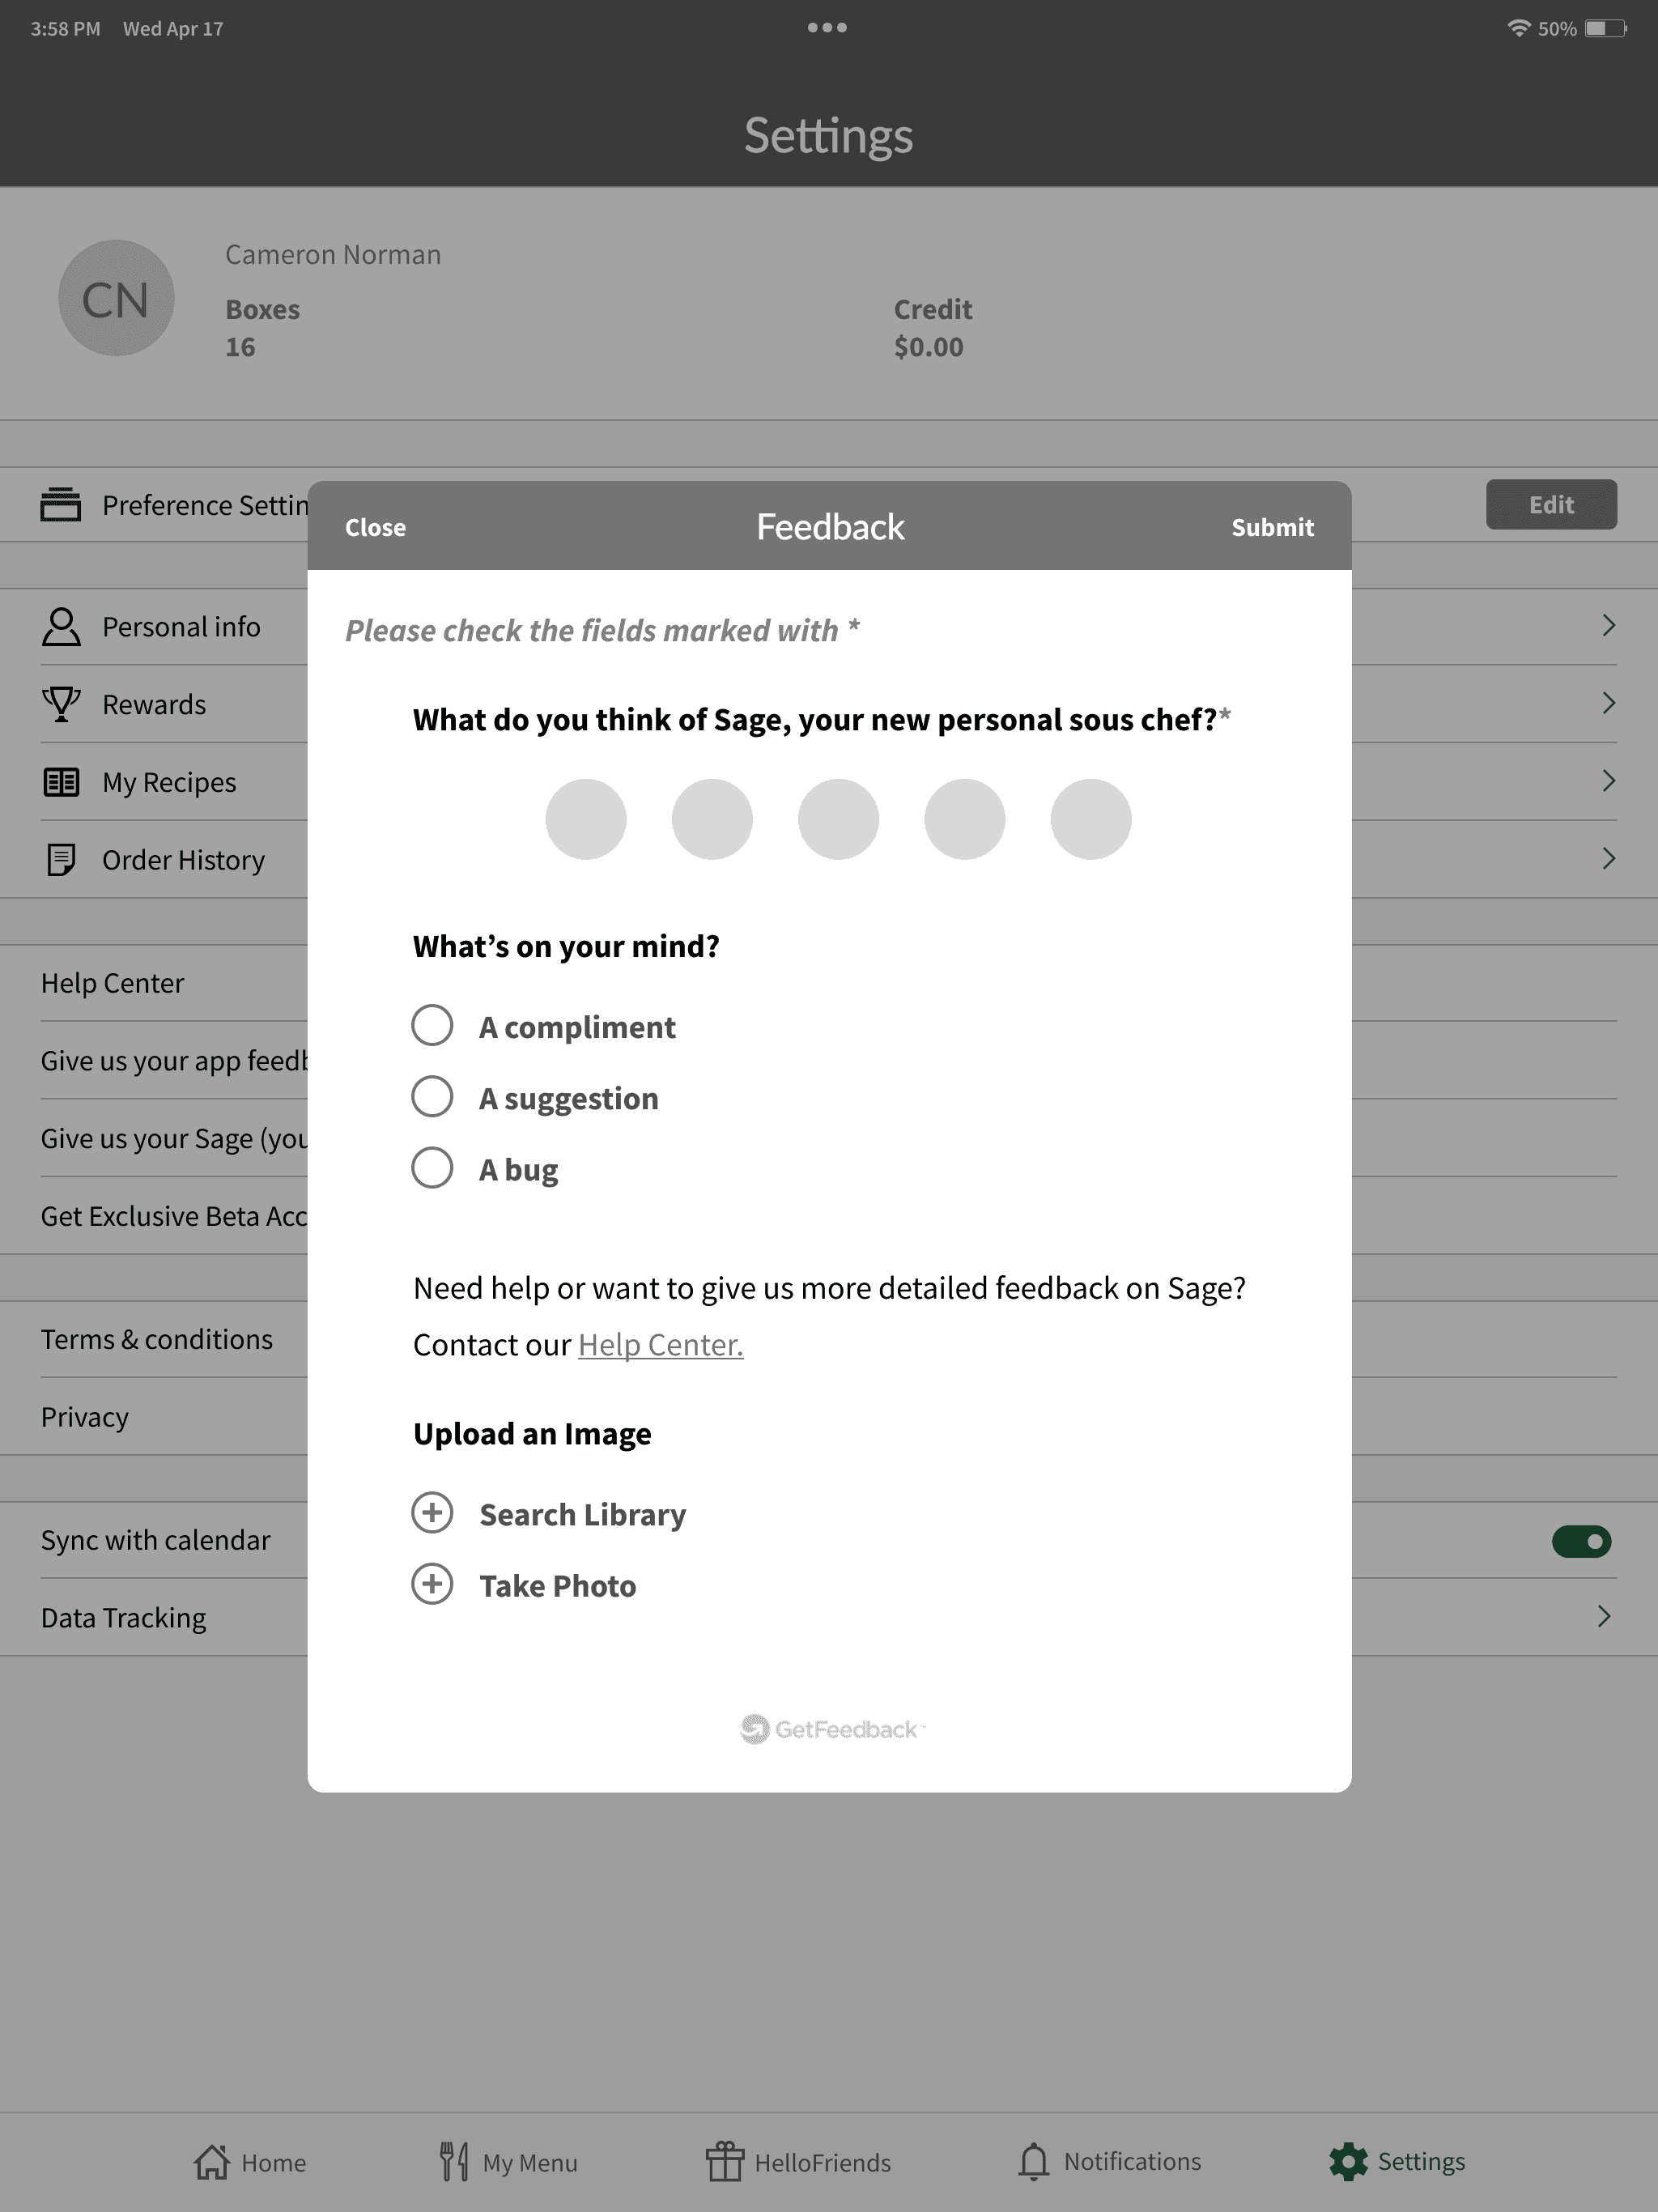Tap the Search Library plus icon
Screen dimensions: 1658x2212
(x=432, y=1513)
